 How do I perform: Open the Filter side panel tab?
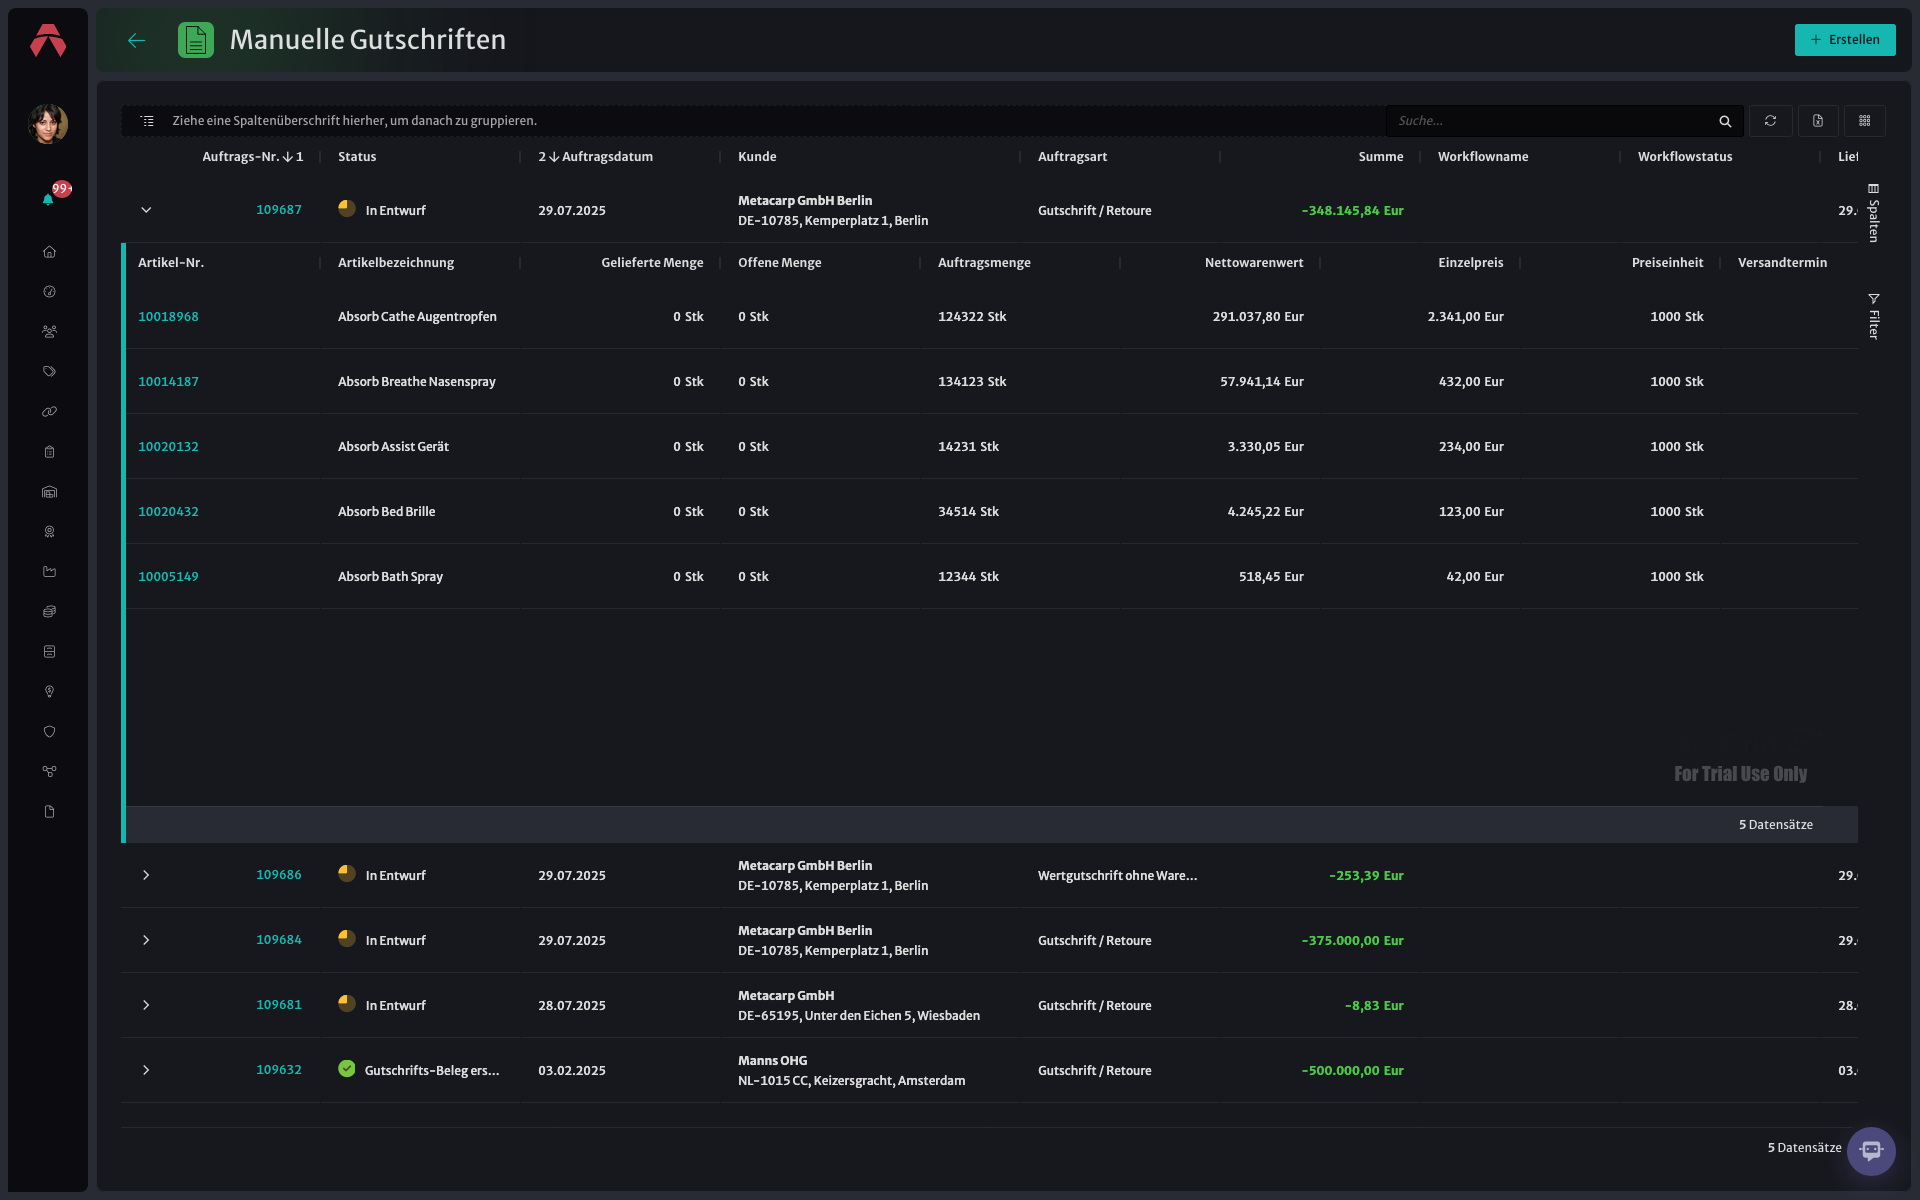[1873, 316]
